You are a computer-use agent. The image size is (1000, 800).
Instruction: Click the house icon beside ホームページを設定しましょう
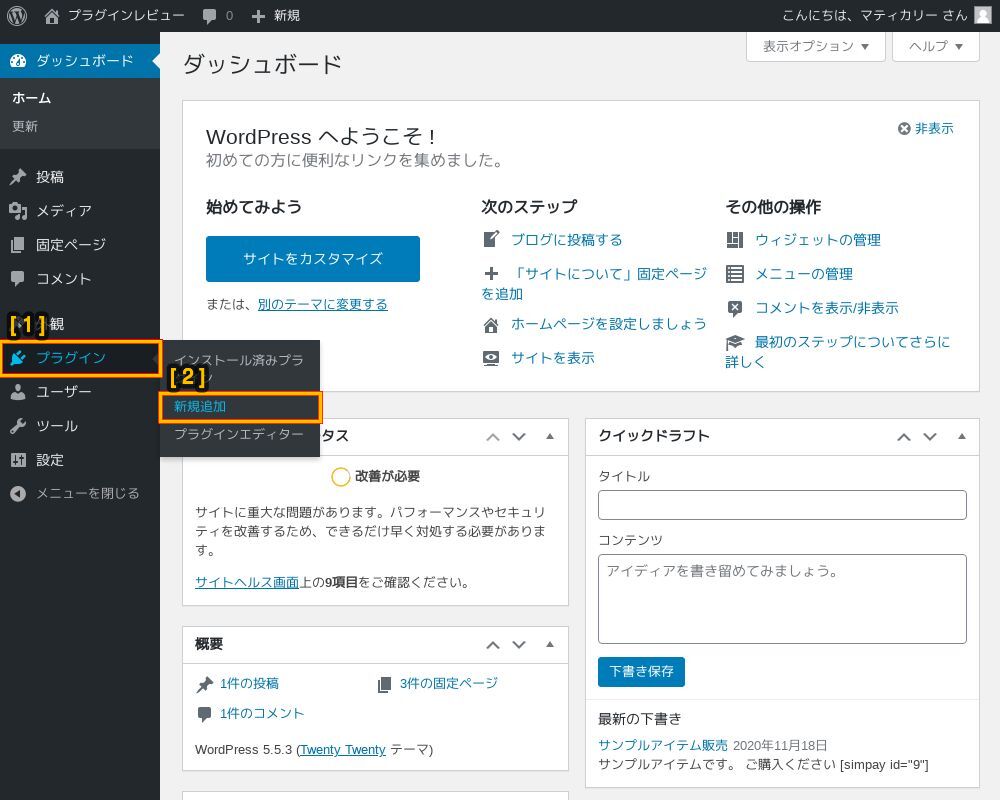click(491, 325)
